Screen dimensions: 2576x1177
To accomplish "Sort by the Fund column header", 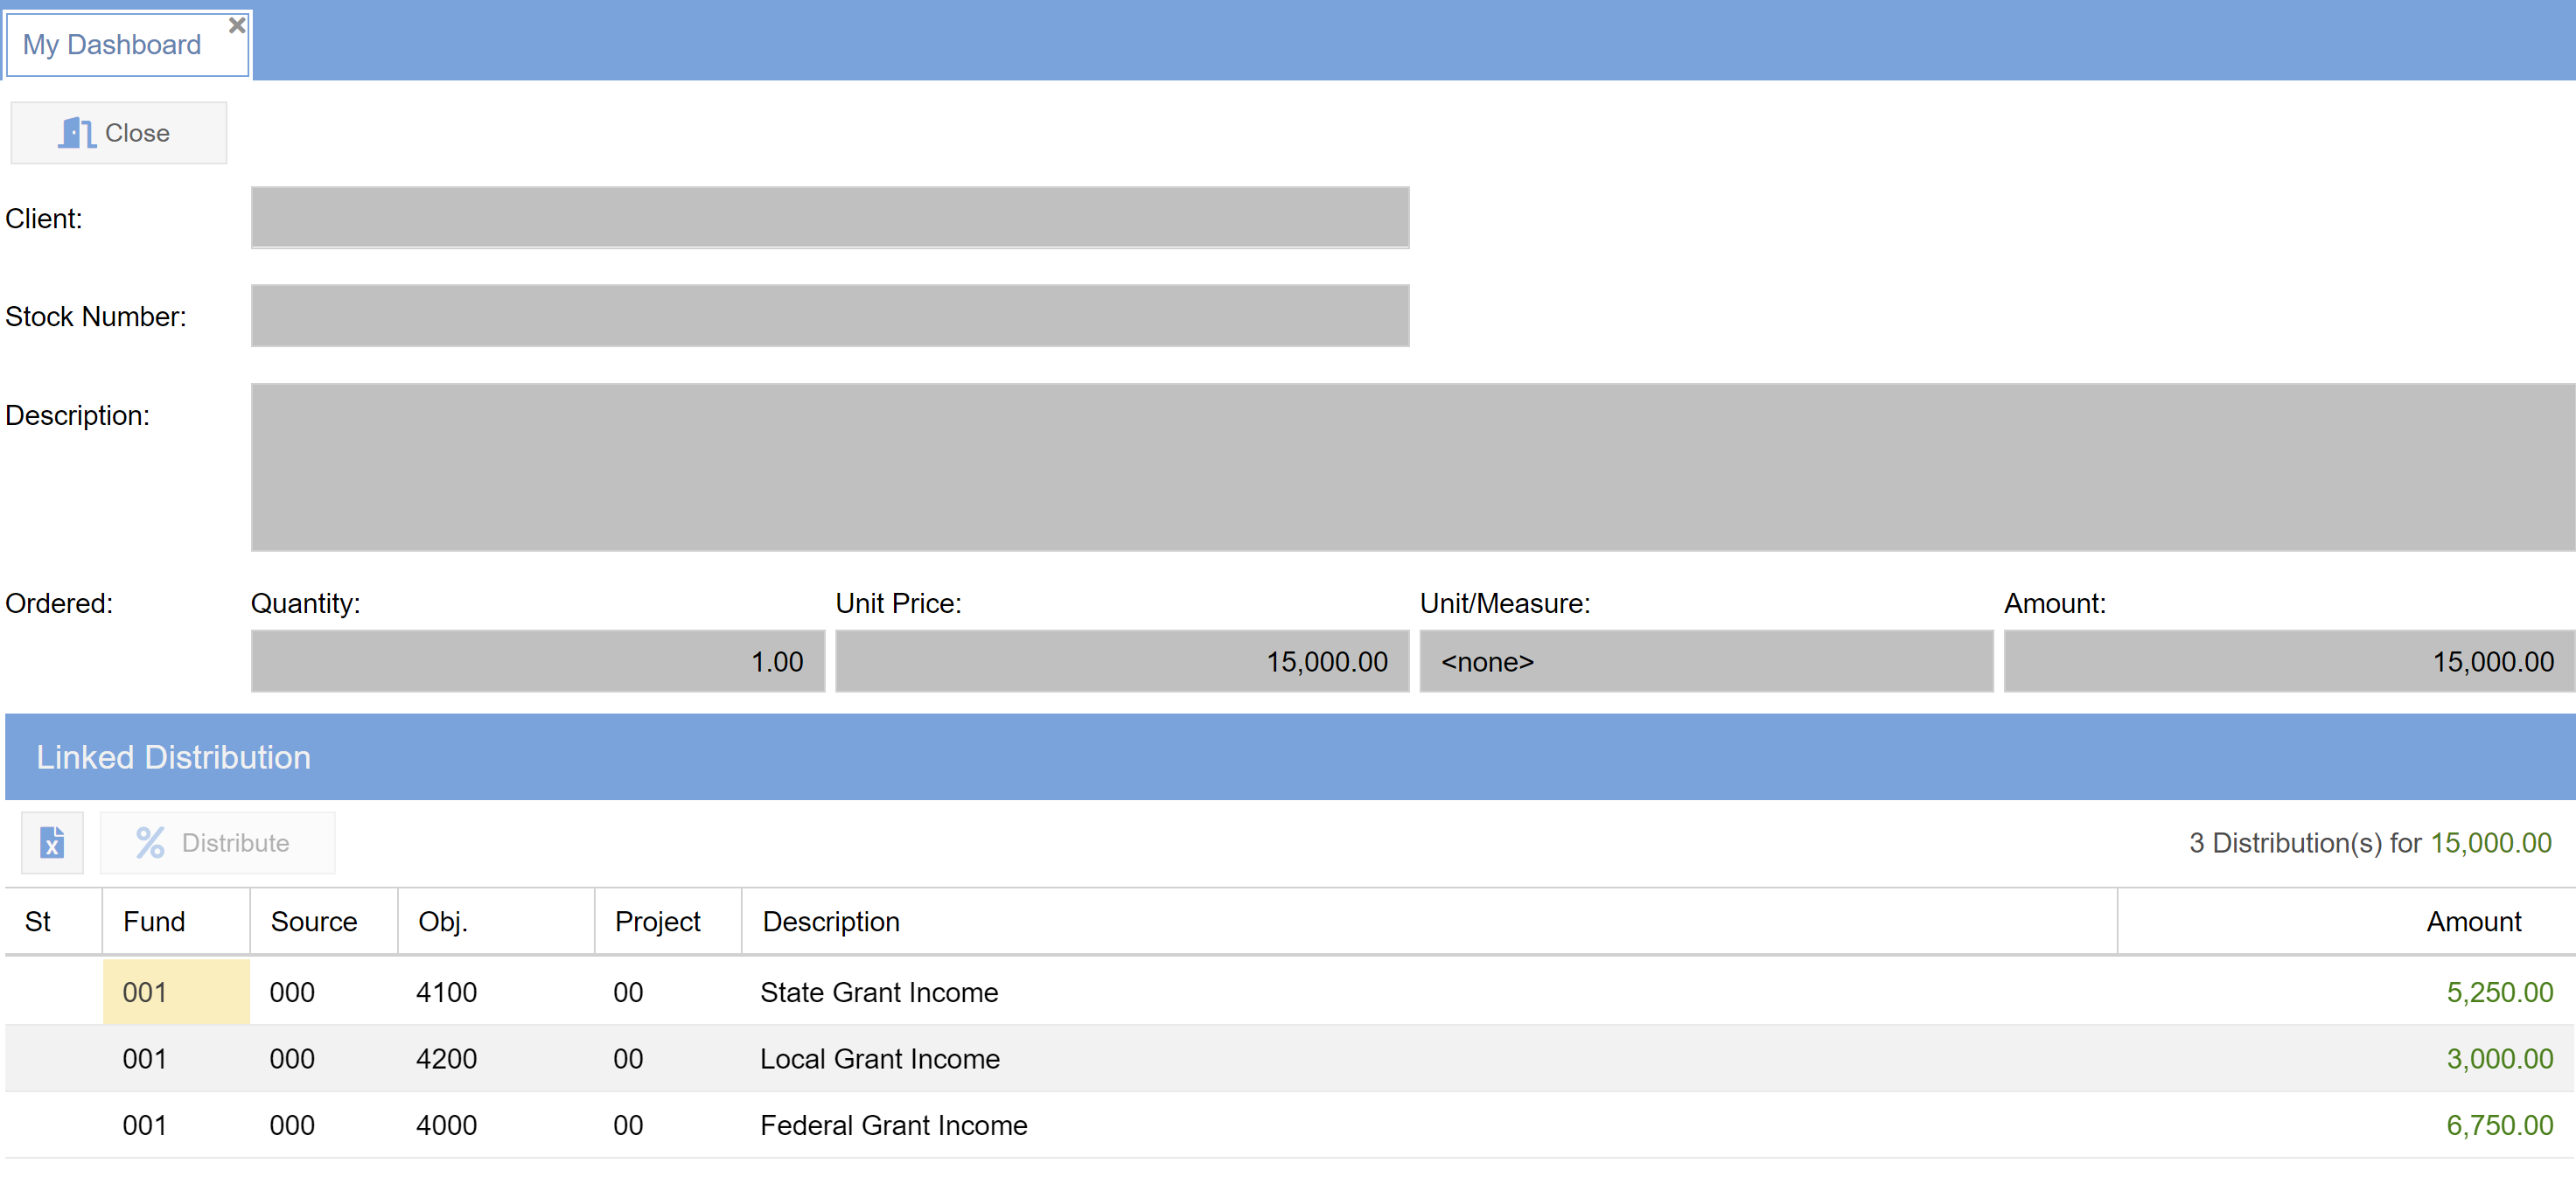I will click(x=155, y=921).
